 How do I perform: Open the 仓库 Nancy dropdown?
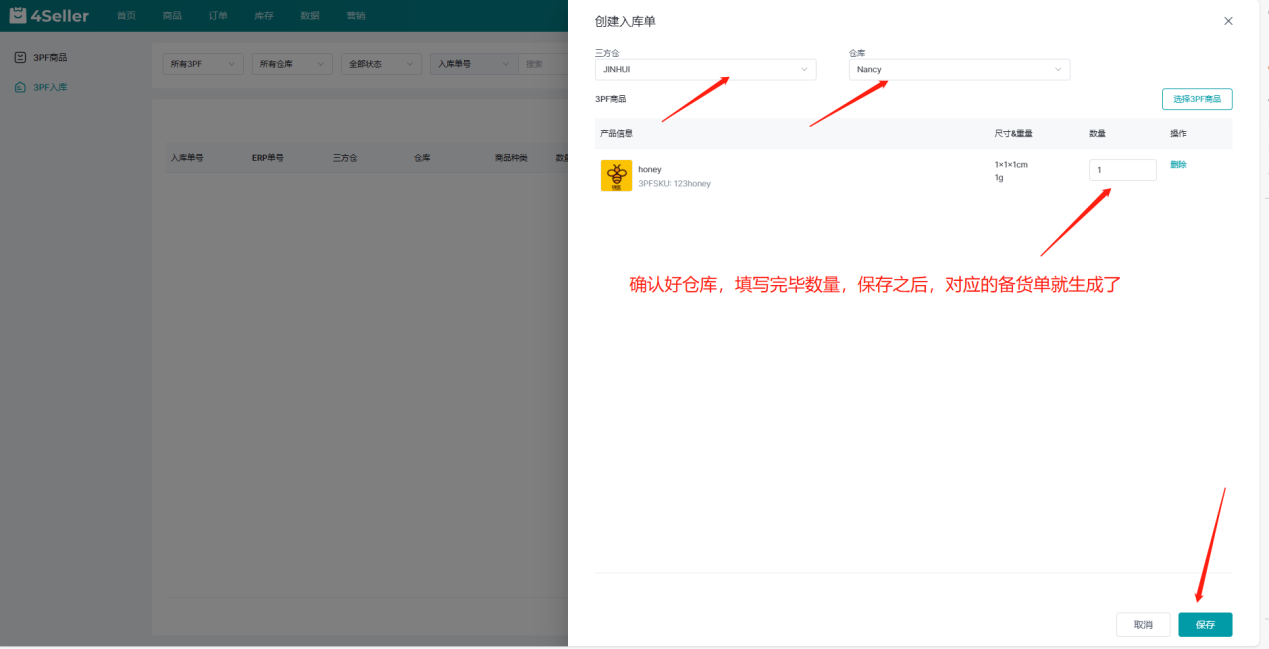tap(959, 70)
